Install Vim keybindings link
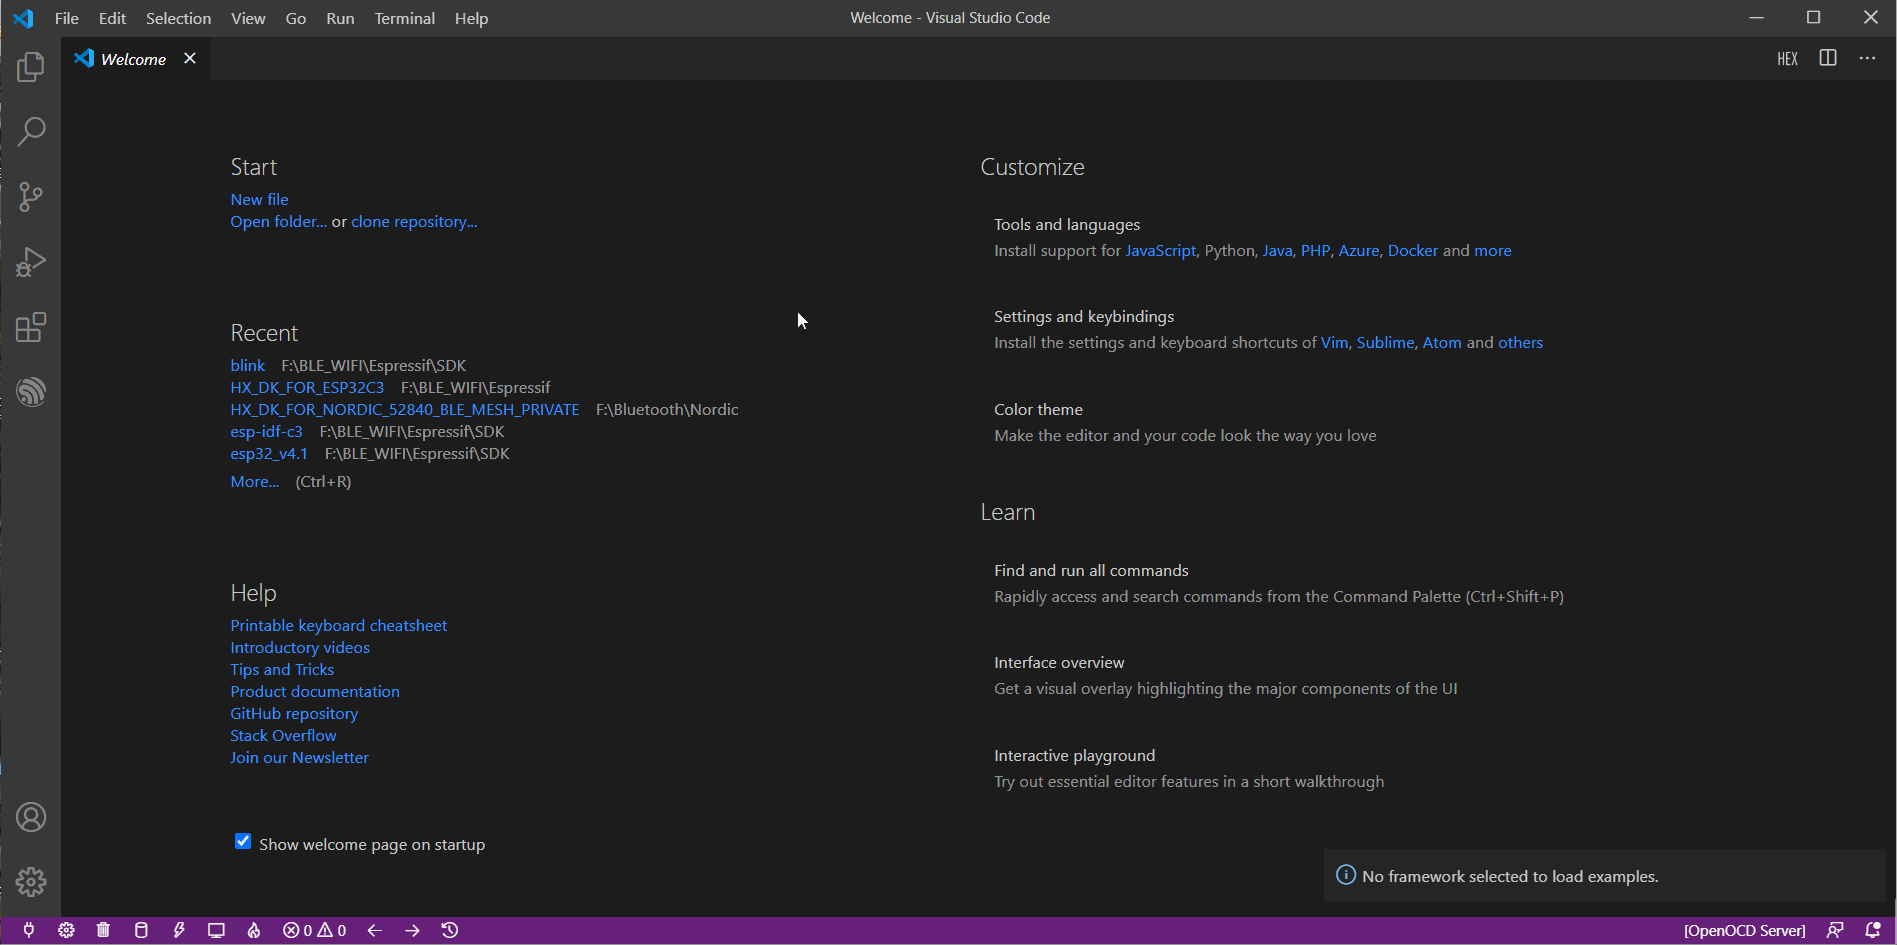1897x945 pixels. [1334, 342]
